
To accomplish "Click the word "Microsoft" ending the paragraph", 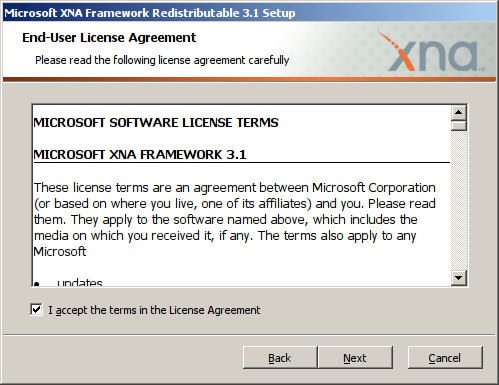I will pyautogui.click(x=60, y=251).
